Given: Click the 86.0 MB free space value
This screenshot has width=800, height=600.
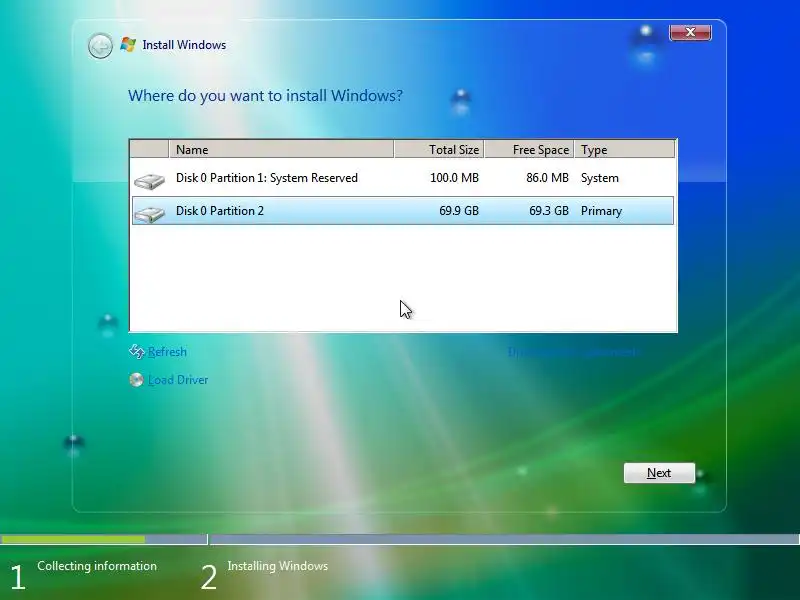Looking at the screenshot, I should [x=547, y=178].
